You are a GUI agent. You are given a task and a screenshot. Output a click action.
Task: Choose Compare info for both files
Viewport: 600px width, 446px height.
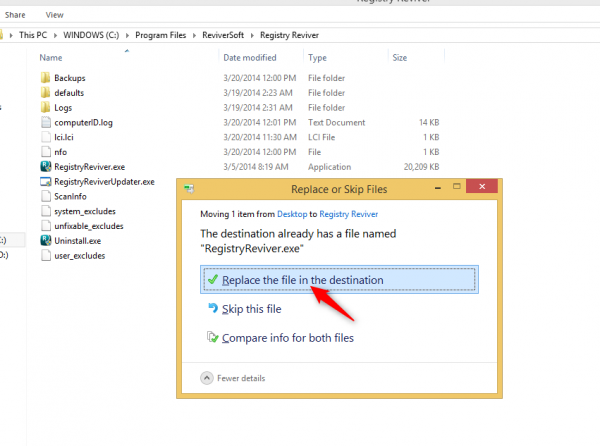coord(288,338)
